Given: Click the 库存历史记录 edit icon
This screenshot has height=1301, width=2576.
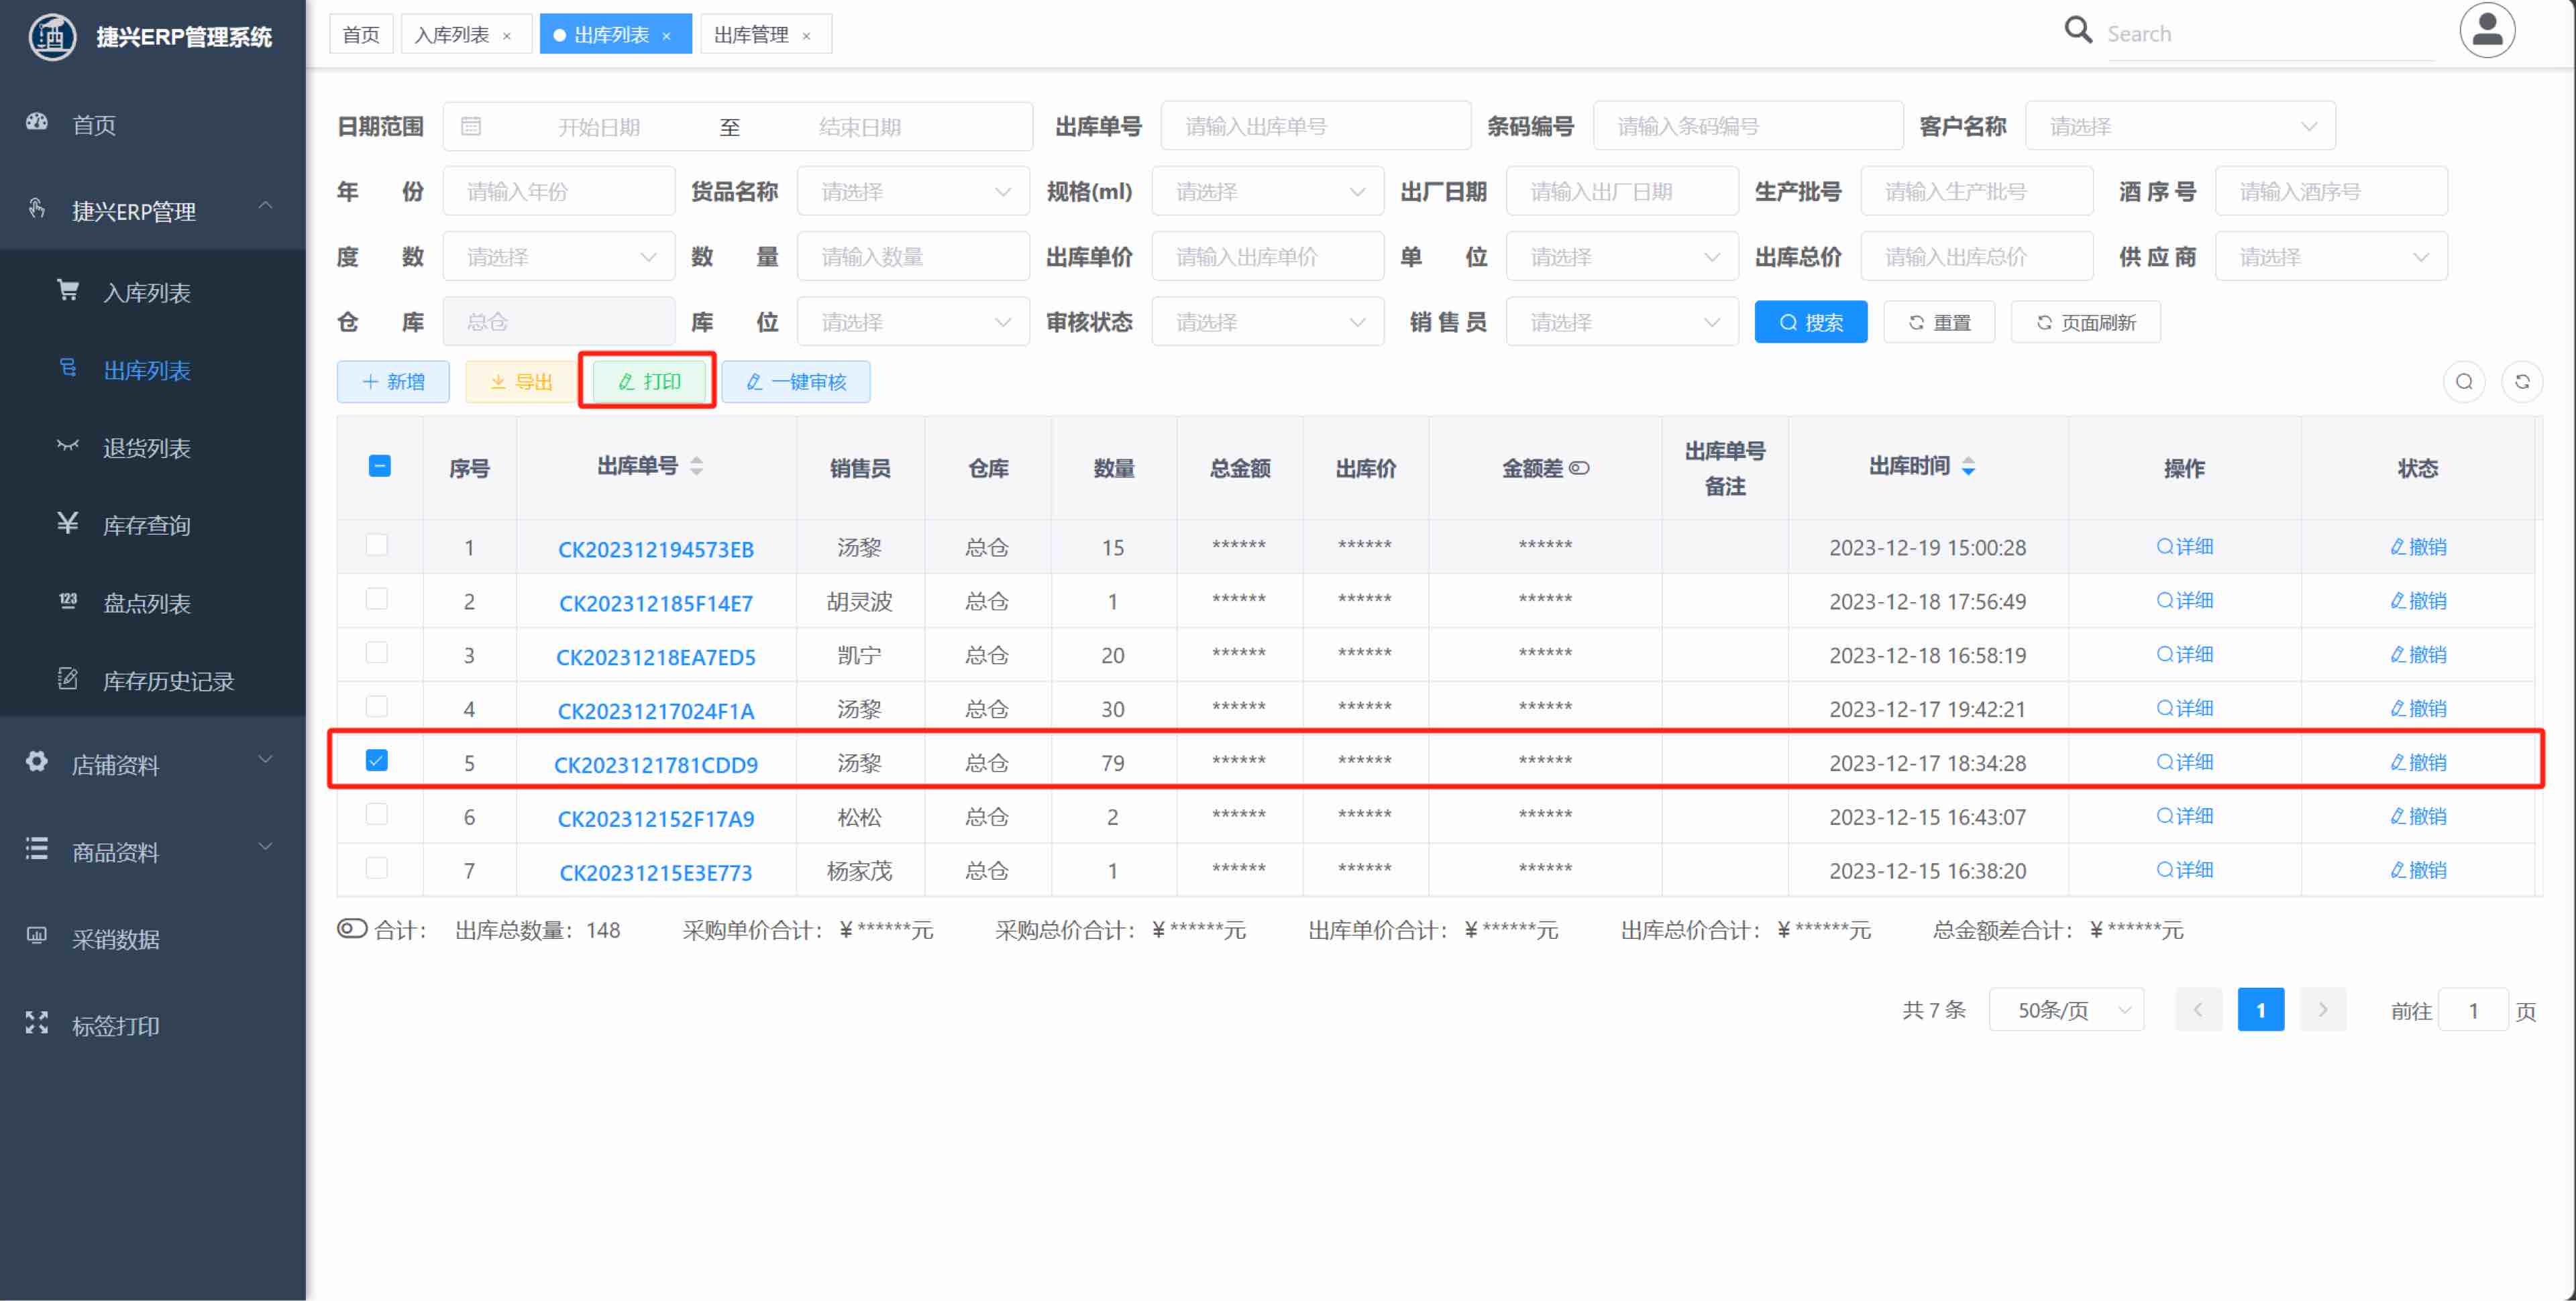Looking at the screenshot, I should coord(68,678).
